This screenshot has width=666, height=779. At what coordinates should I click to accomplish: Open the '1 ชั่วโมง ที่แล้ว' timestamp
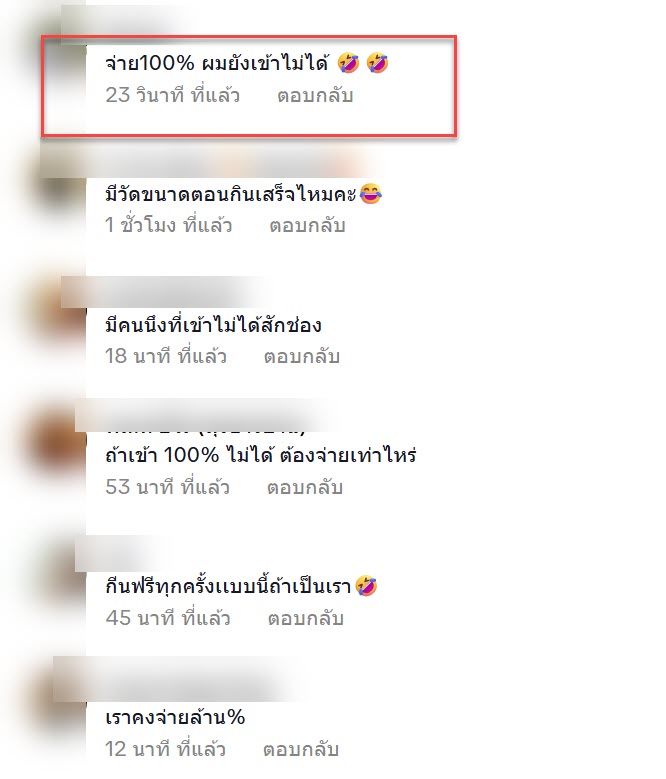[x=168, y=225]
